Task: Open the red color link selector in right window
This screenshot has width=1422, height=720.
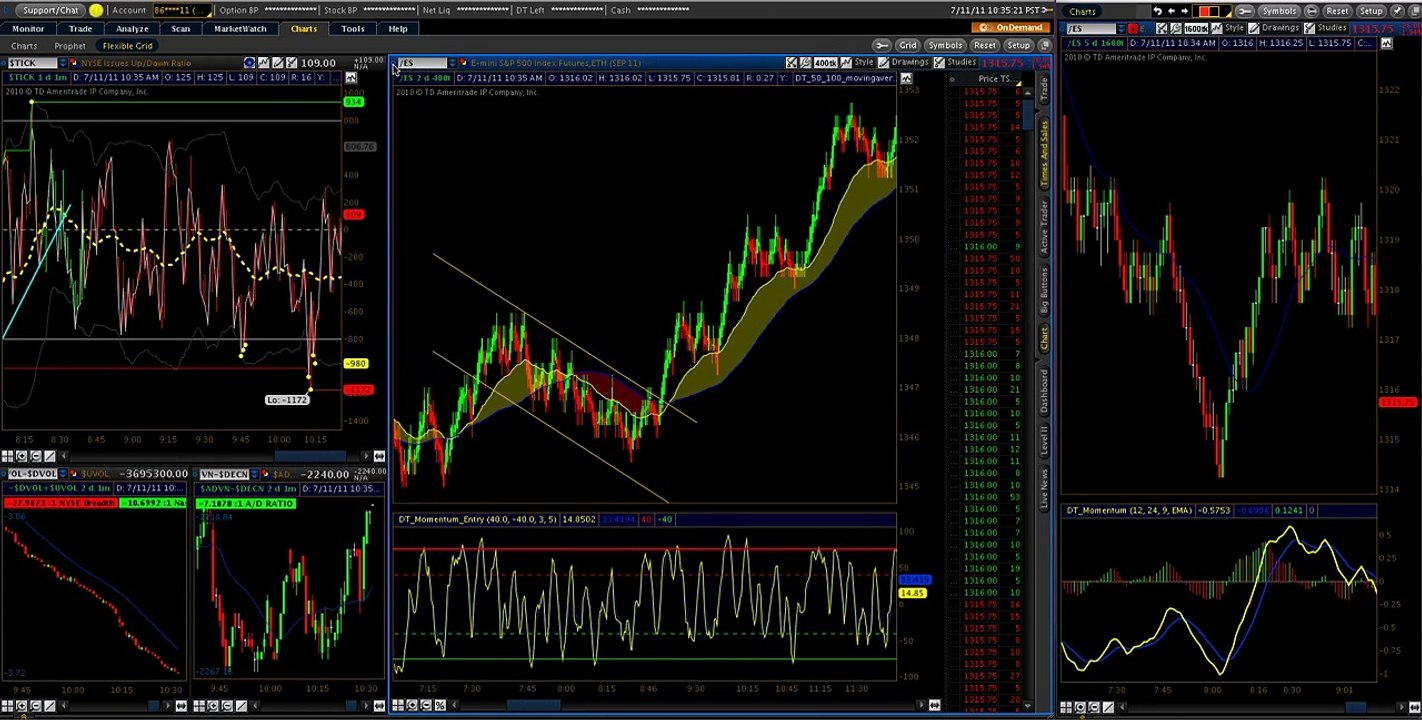Action: coord(1212,11)
